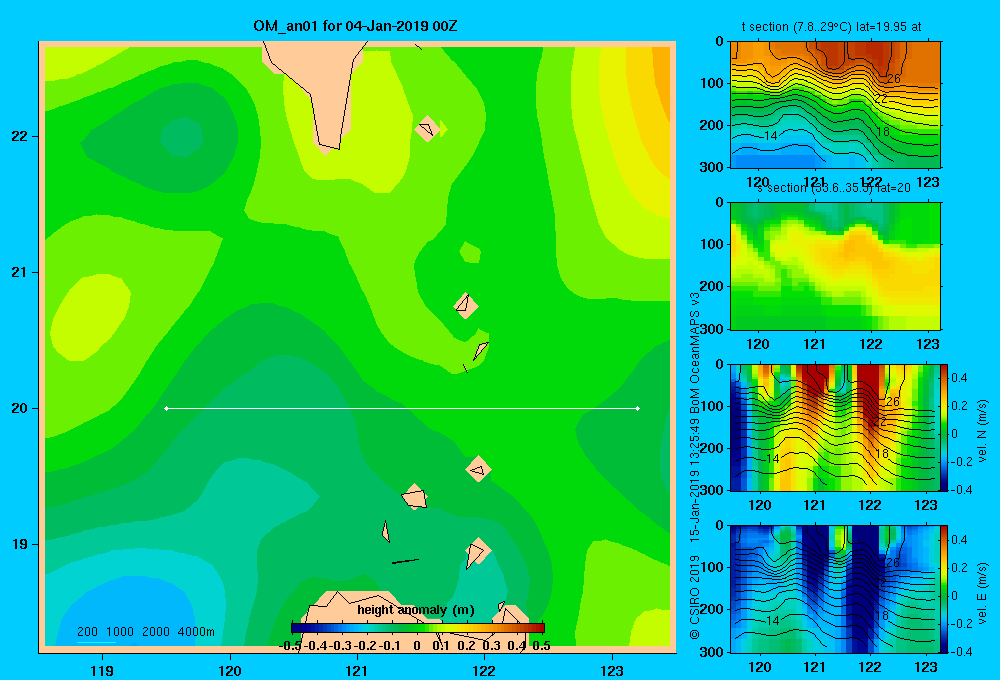Click depth label 100 on s section axis
Viewport: 1000px width, 680px height.
pyautogui.click(x=711, y=244)
